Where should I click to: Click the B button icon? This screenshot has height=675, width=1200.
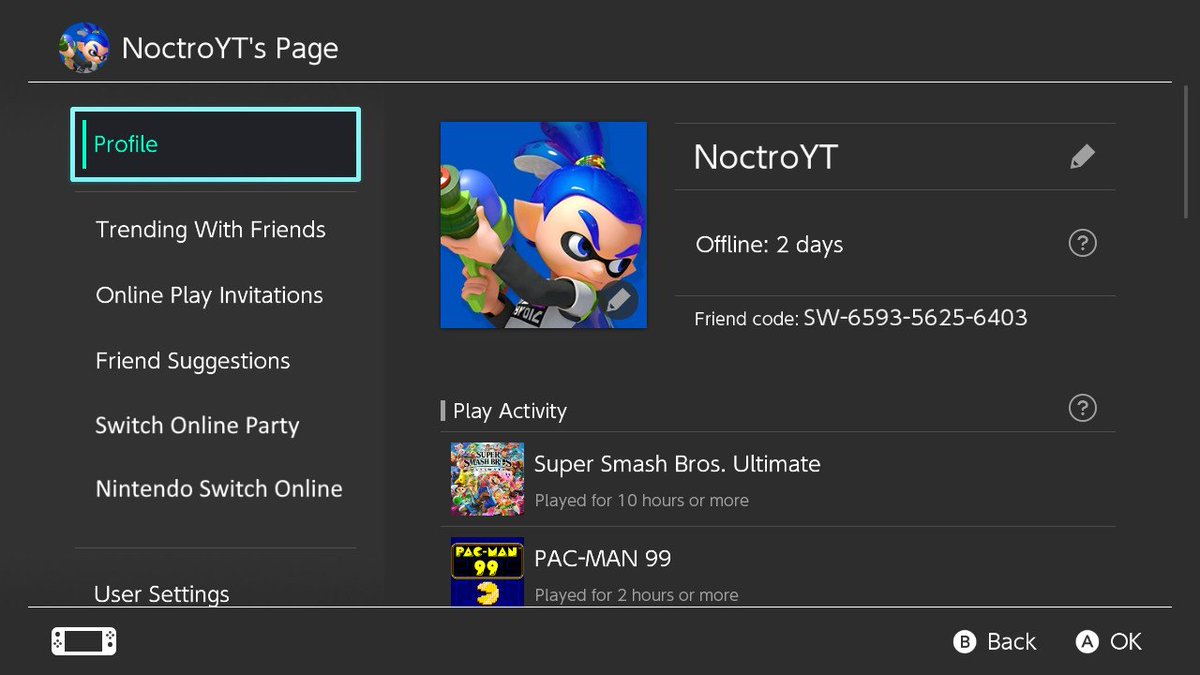point(964,642)
